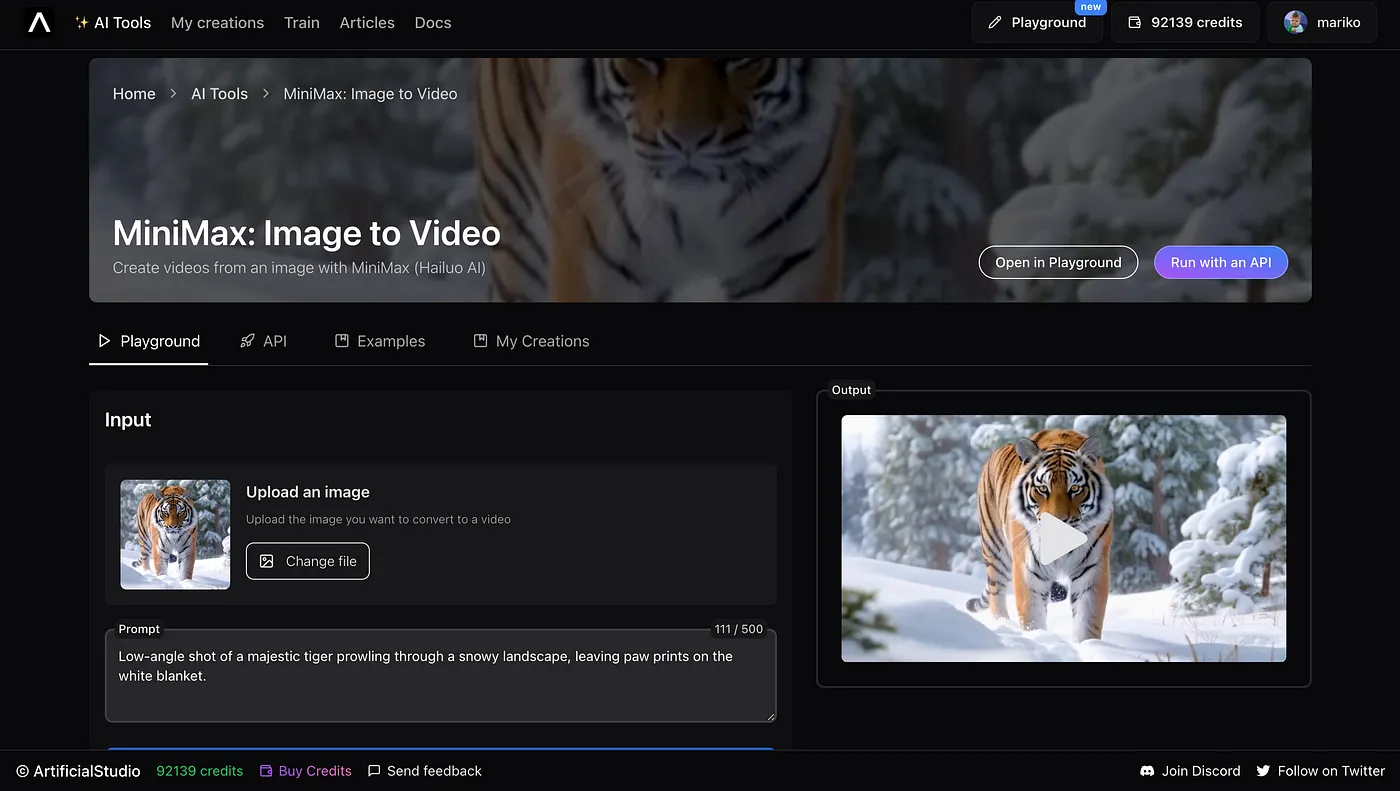Click the 92139 credits header button
Screen dimensions: 1400x791
coord(1185,22)
